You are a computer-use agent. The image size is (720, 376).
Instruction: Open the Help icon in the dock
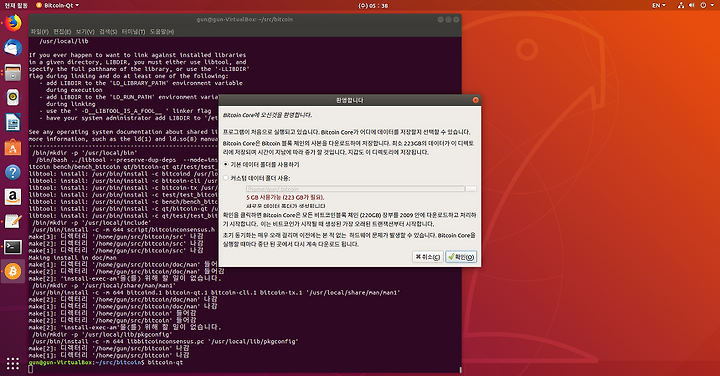13,172
